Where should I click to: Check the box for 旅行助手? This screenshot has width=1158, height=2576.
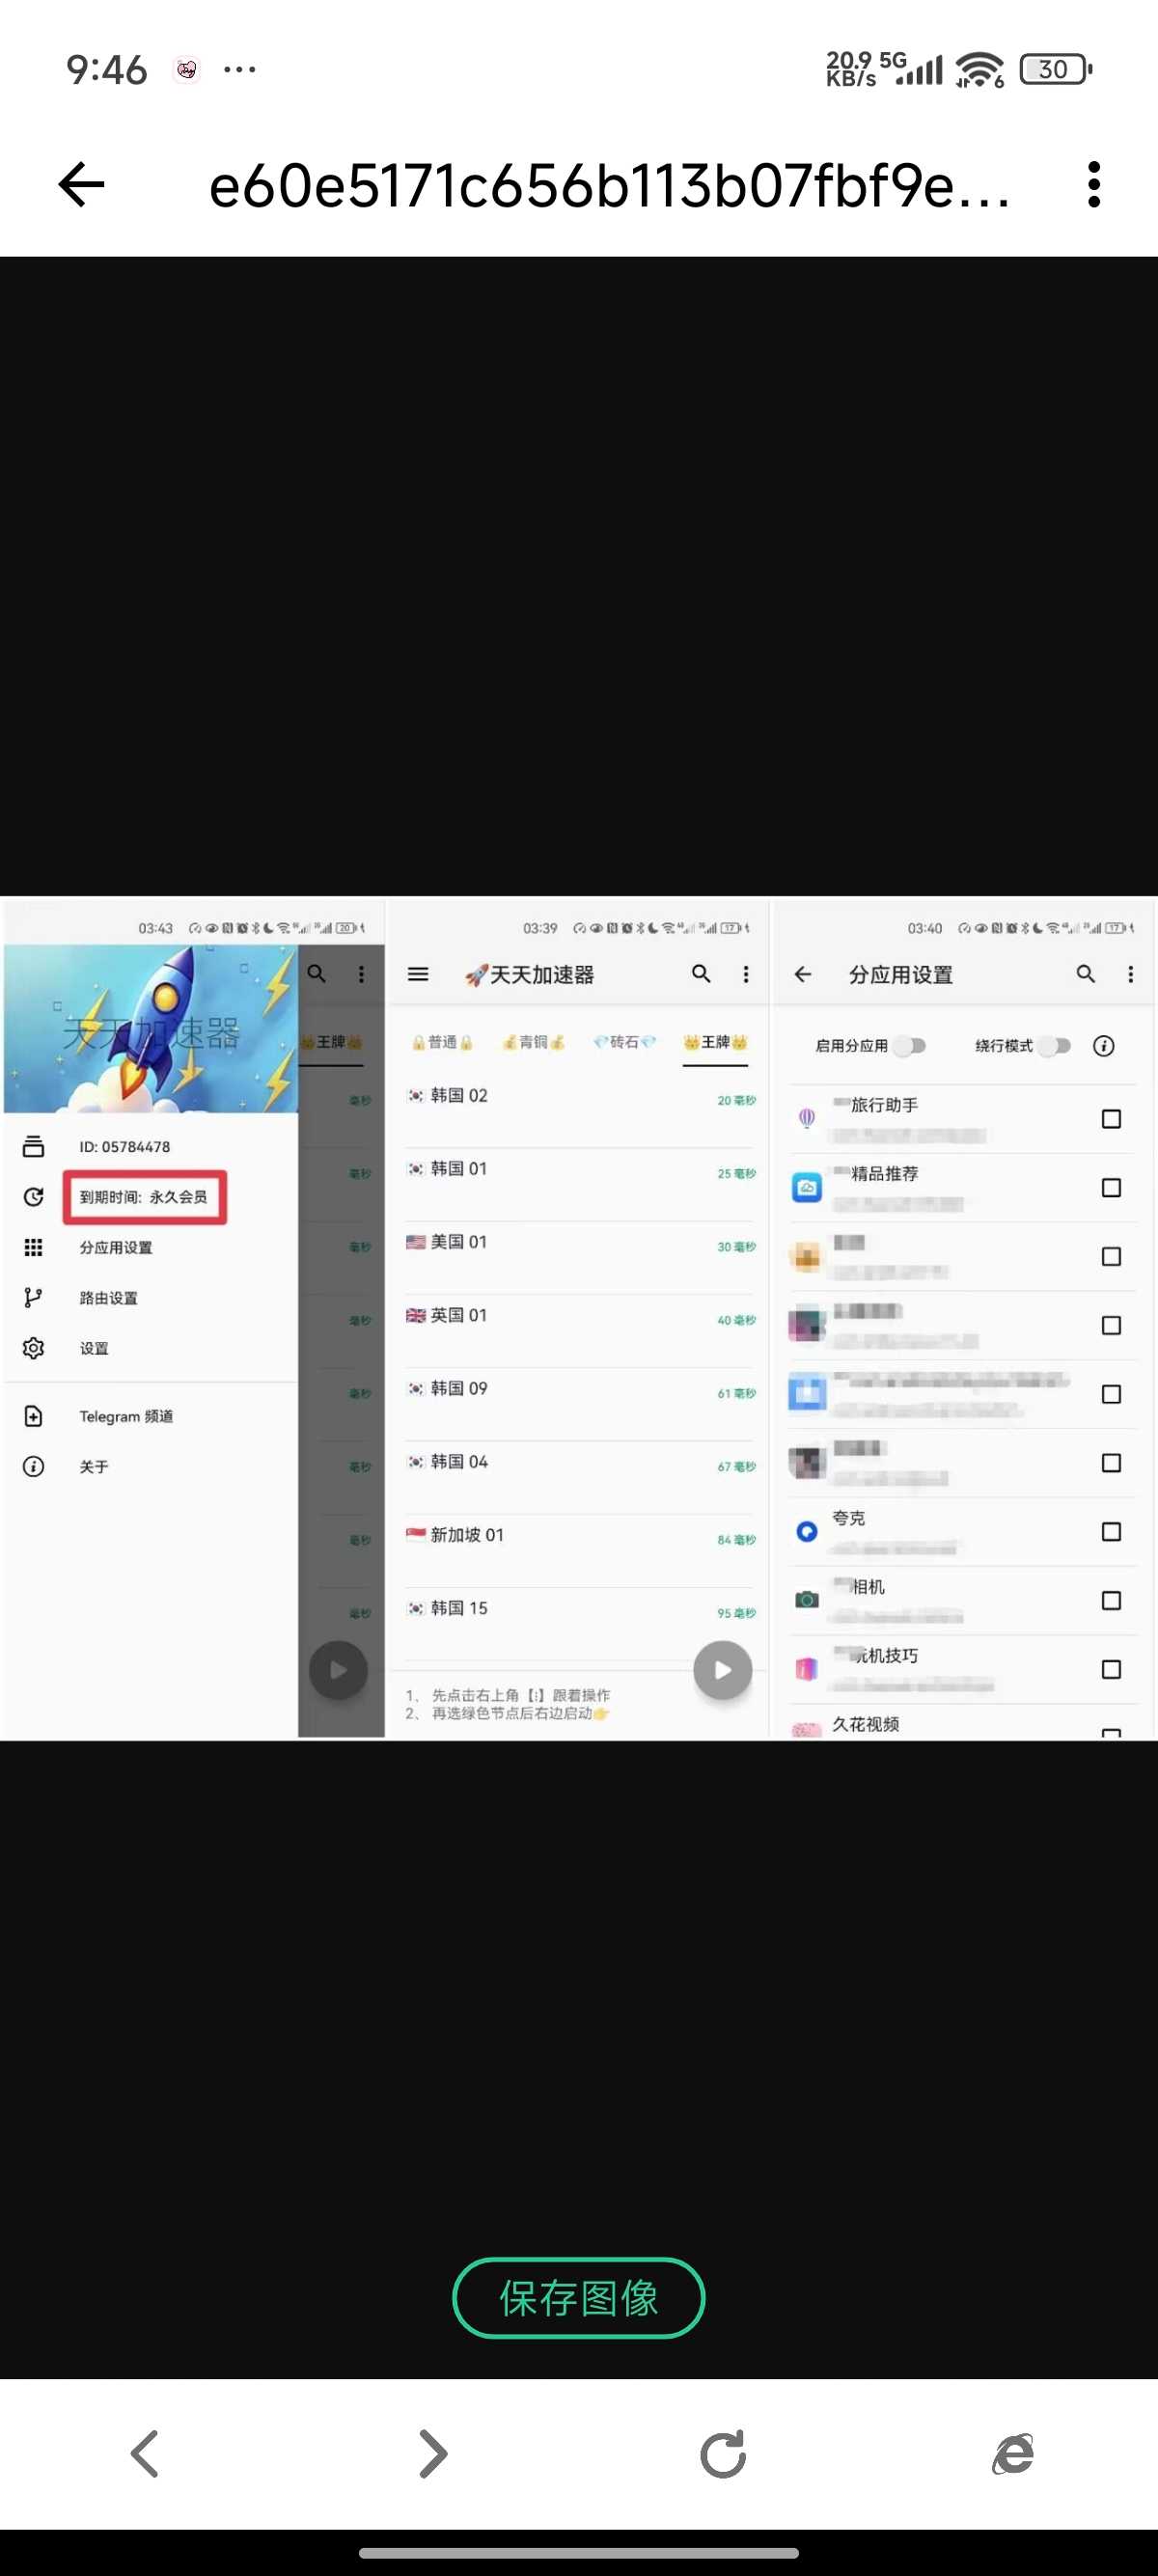[1110, 1119]
